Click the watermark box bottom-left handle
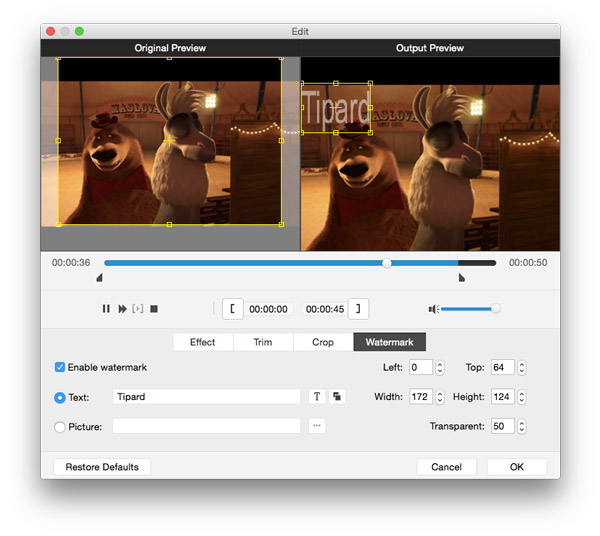600x536 pixels. point(302,133)
